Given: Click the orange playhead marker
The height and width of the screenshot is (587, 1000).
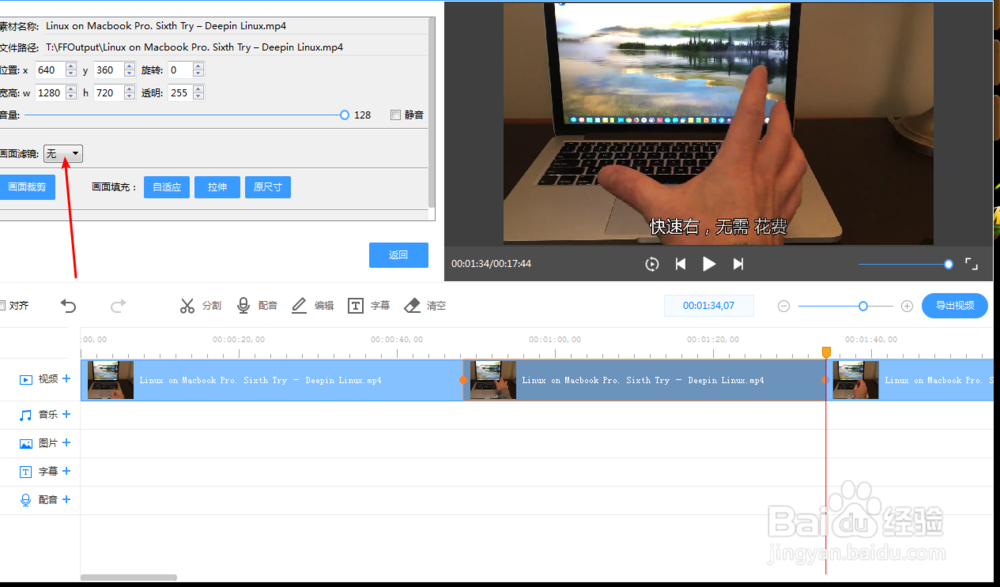Looking at the screenshot, I should [x=827, y=352].
